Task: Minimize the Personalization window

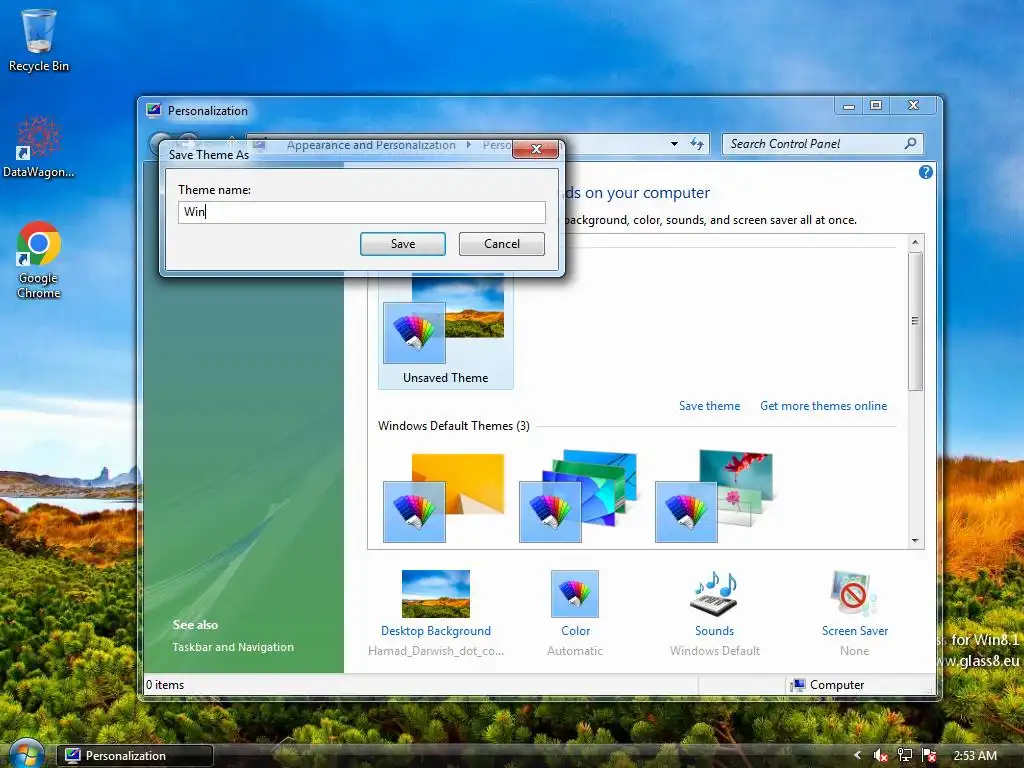Action: point(849,106)
